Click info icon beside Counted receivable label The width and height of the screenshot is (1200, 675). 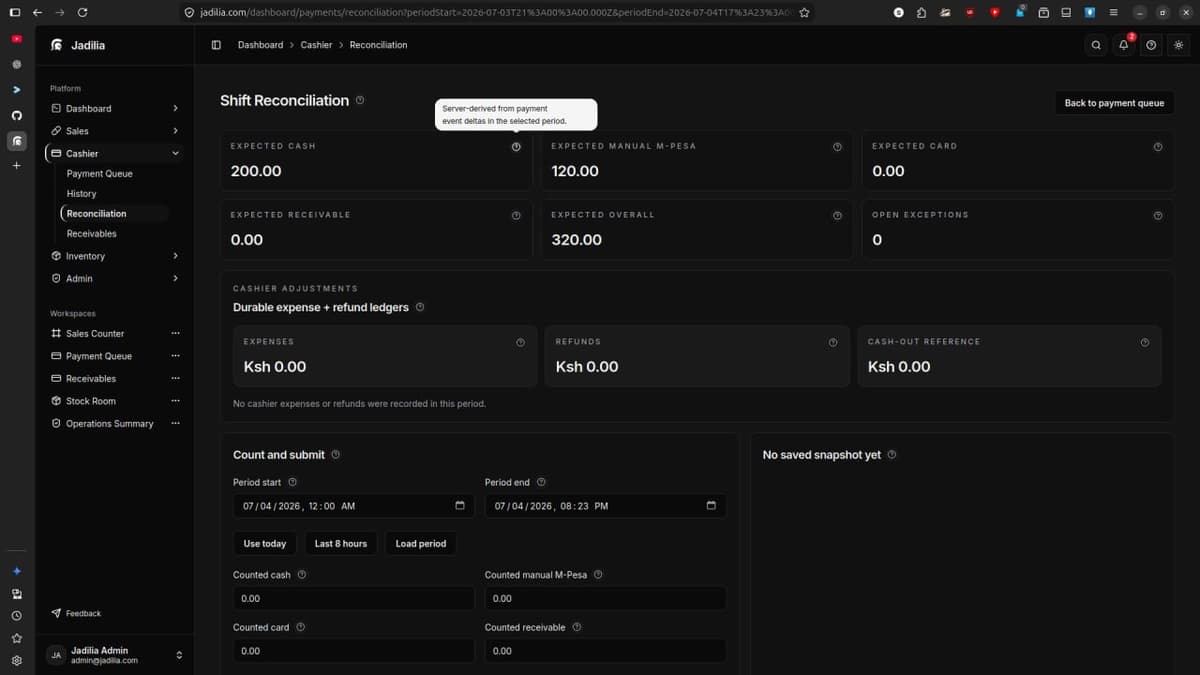click(x=577, y=627)
